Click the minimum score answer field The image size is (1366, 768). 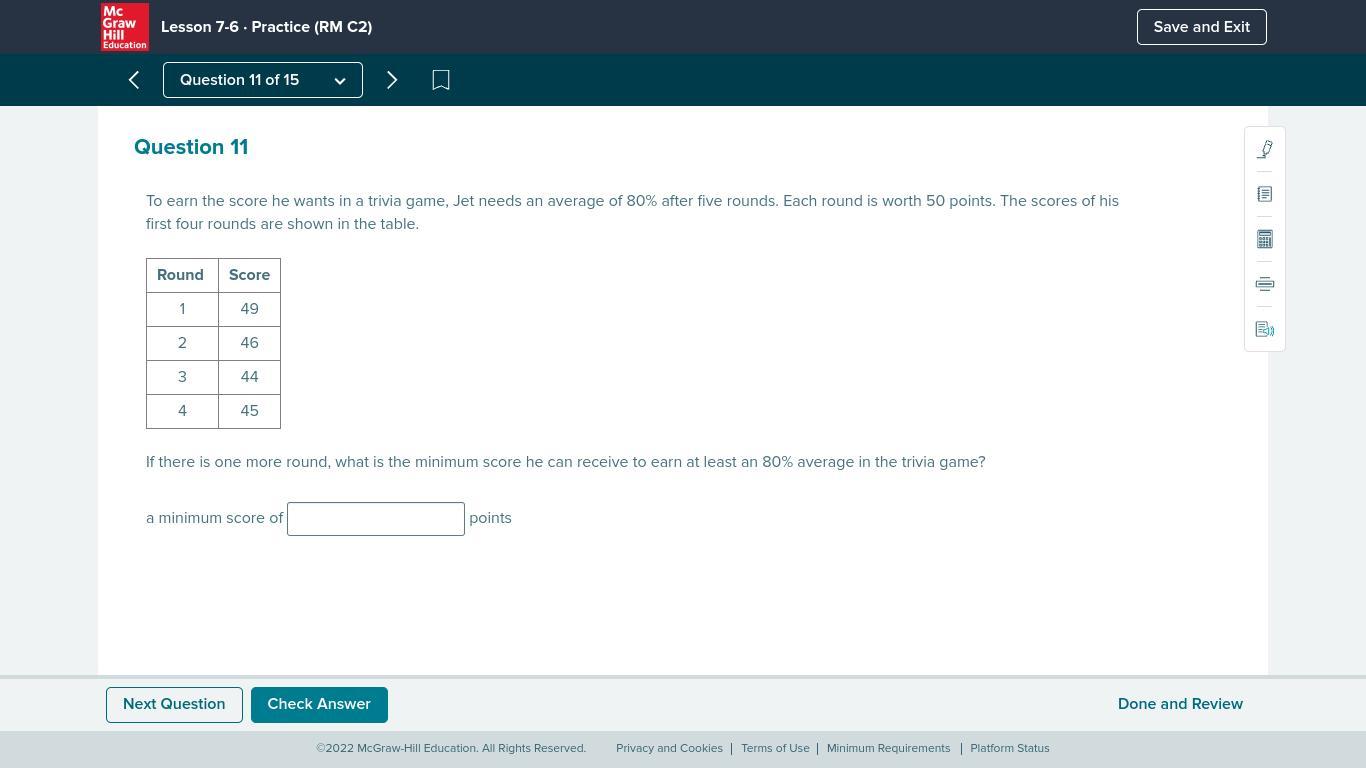click(376, 519)
